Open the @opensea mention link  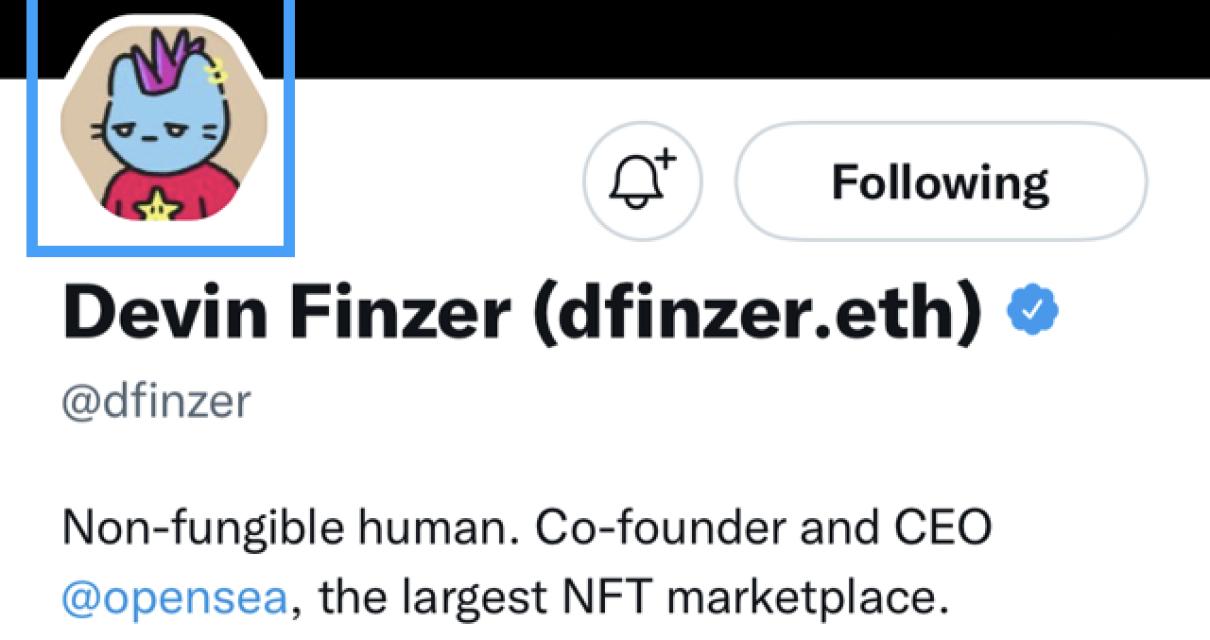coord(176,599)
